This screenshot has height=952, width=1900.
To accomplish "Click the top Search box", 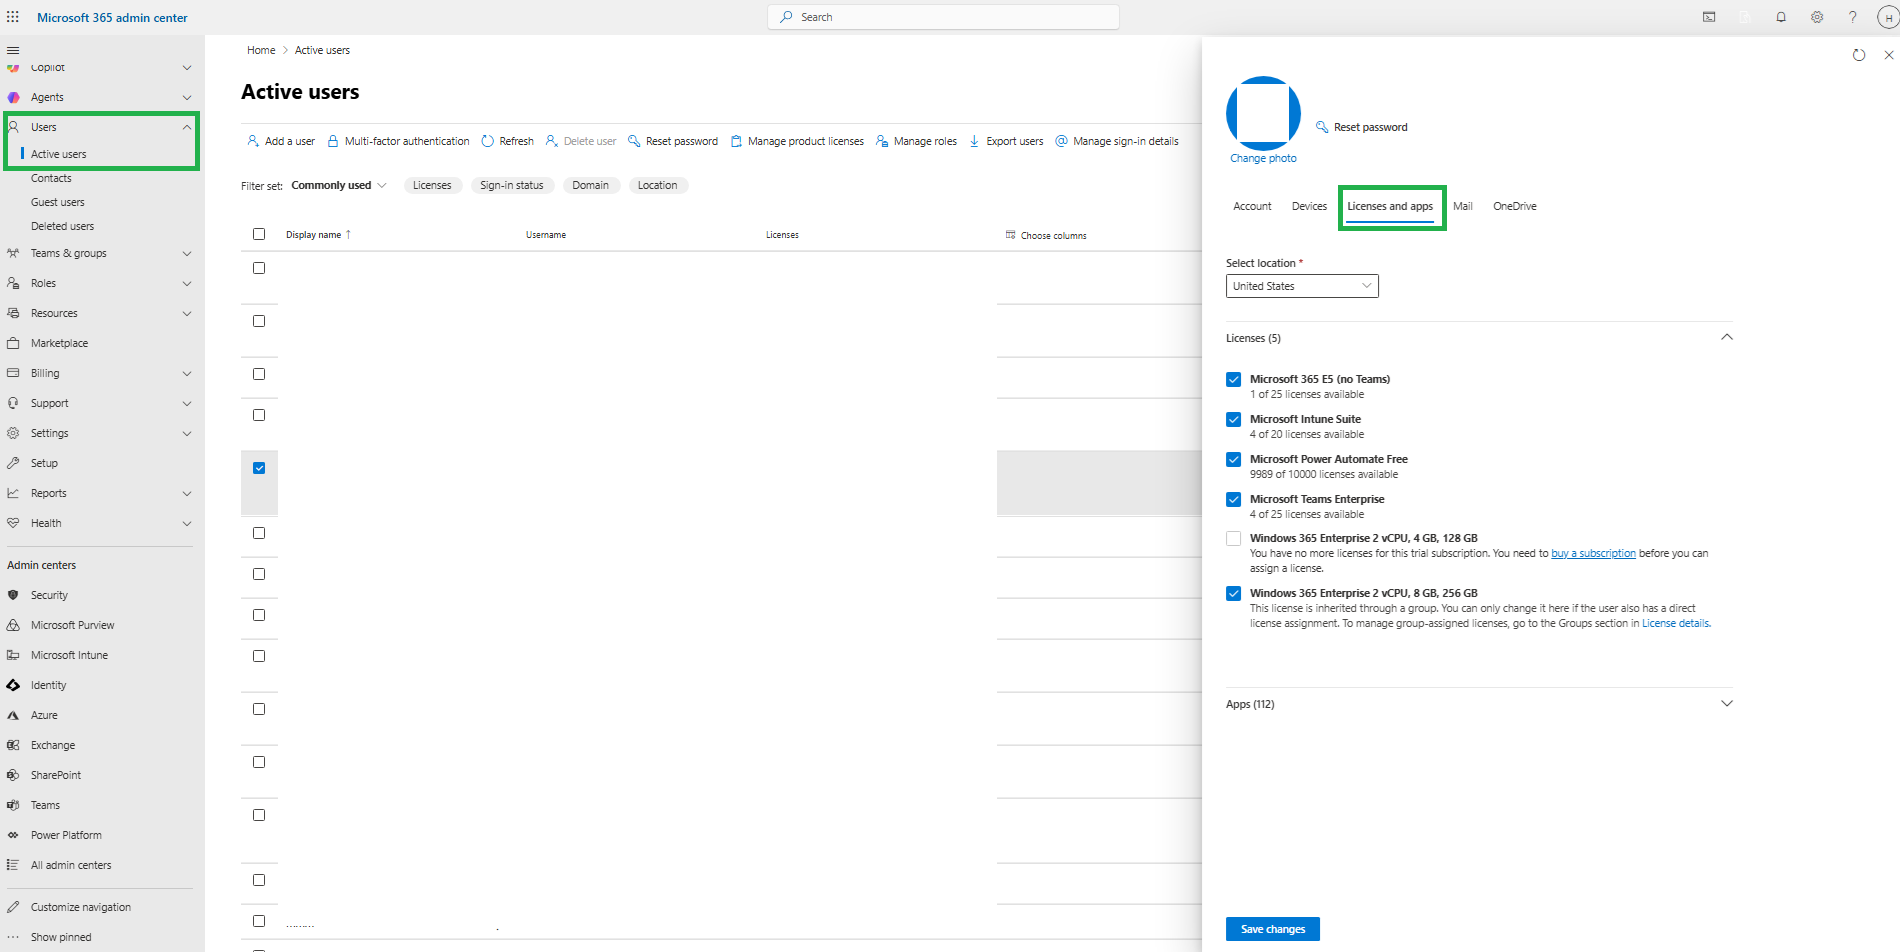I will (x=943, y=17).
